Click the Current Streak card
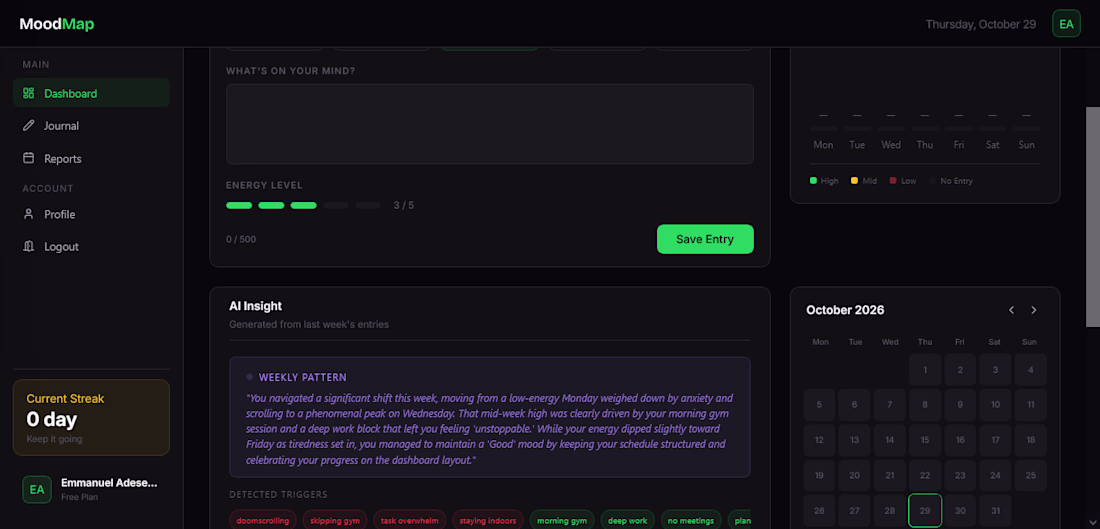The image size is (1100, 529). click(x=91, y=417)
